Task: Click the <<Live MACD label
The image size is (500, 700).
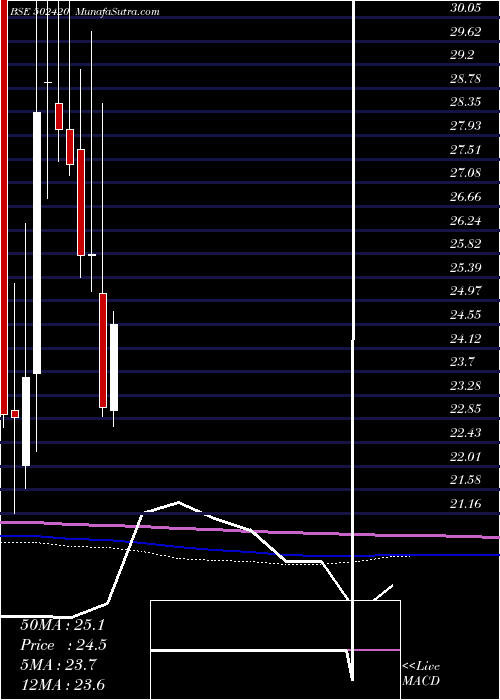Action: pyautogui.click(x=421, y=674)
